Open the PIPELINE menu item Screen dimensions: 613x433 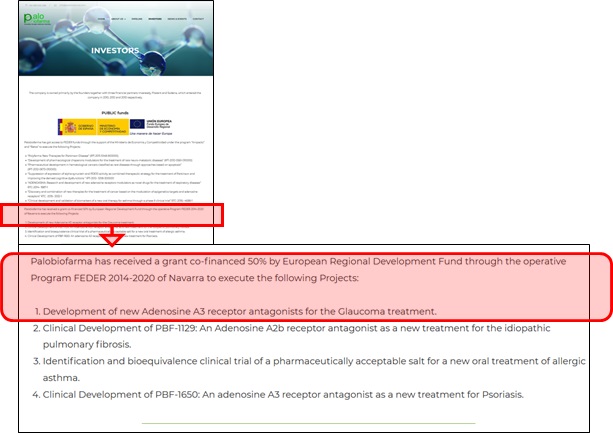point(137,19)
